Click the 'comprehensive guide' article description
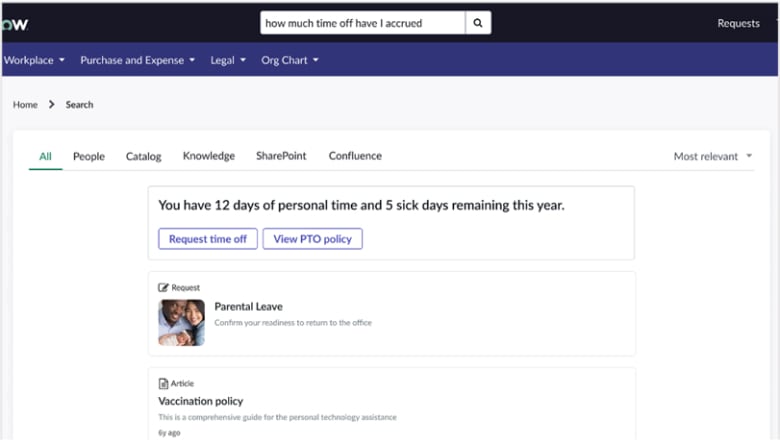The height and width of the screenshot is (440, 780). pos(277,417)
